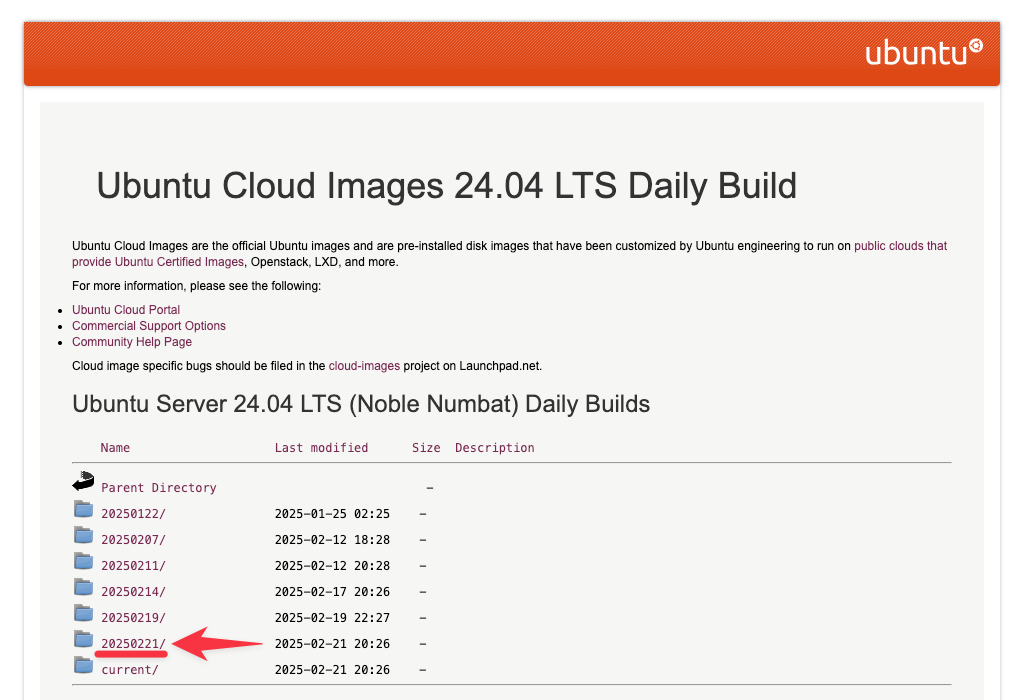This screenshot has width=1024, height=700.
Task: Click the folder icon beside 20250214/
Action: (x=83, y=587)
